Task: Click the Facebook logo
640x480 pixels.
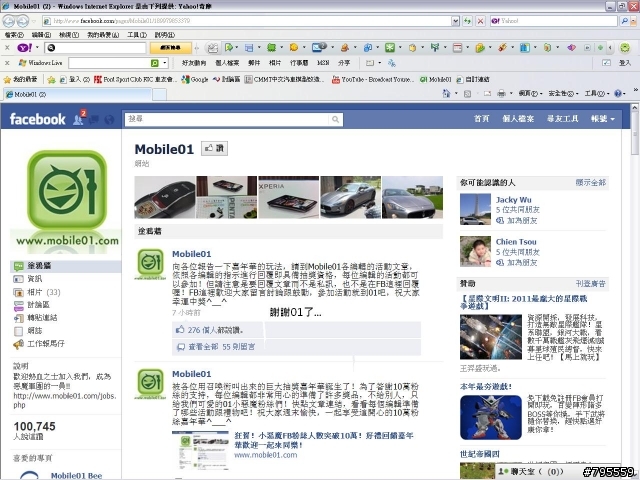Action: click(37, 119)
